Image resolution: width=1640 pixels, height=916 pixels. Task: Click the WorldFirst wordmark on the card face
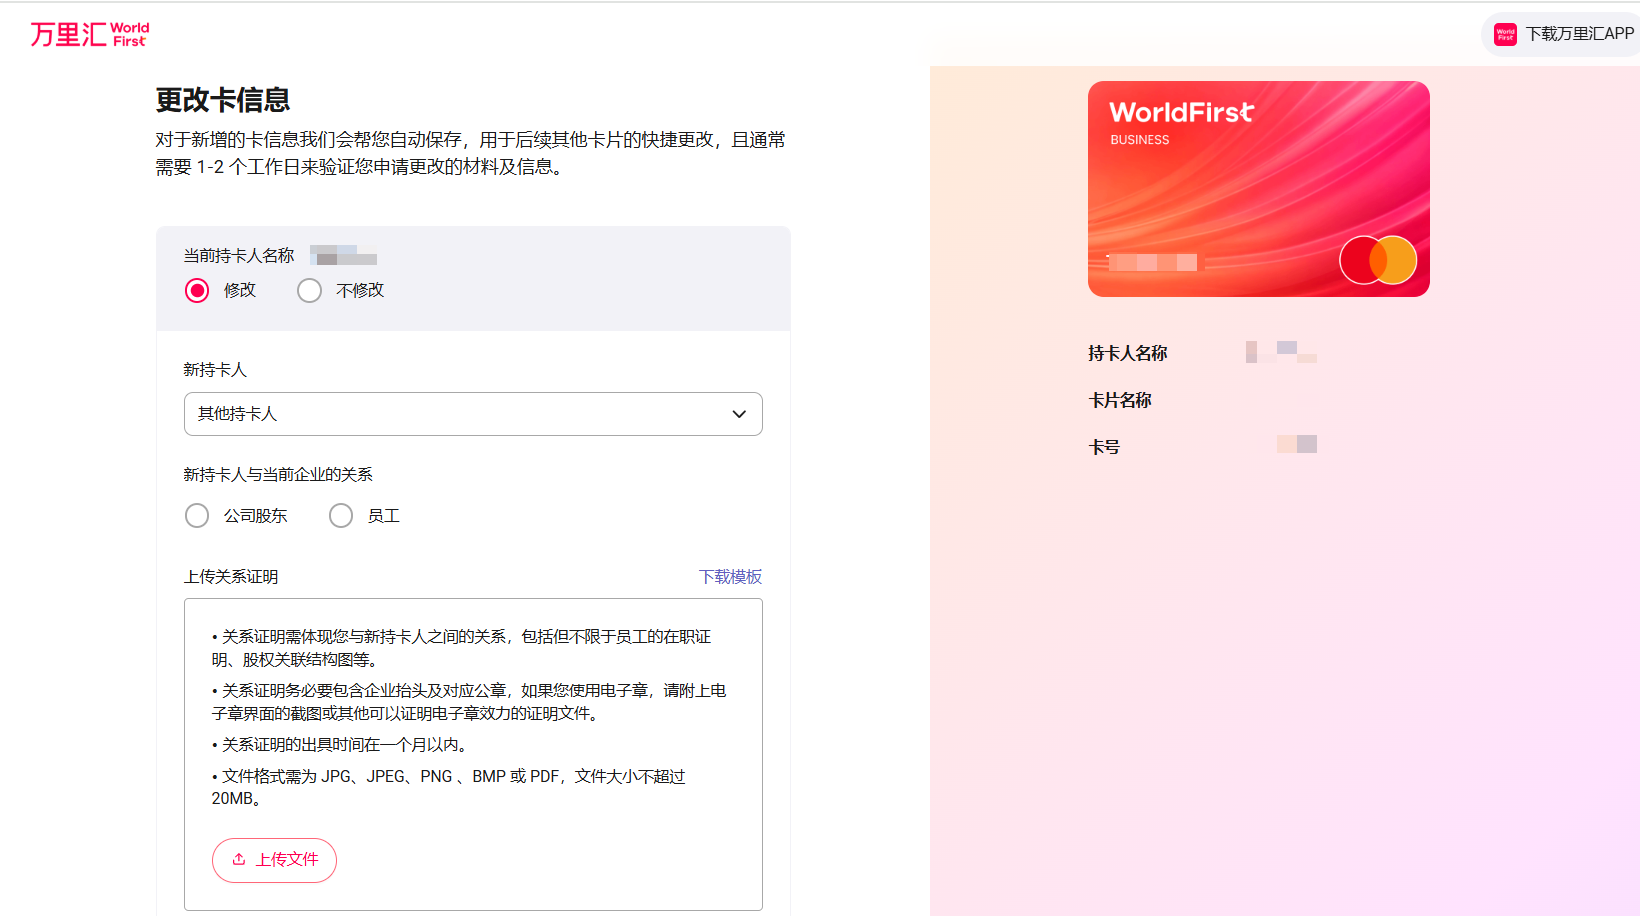1181,112
